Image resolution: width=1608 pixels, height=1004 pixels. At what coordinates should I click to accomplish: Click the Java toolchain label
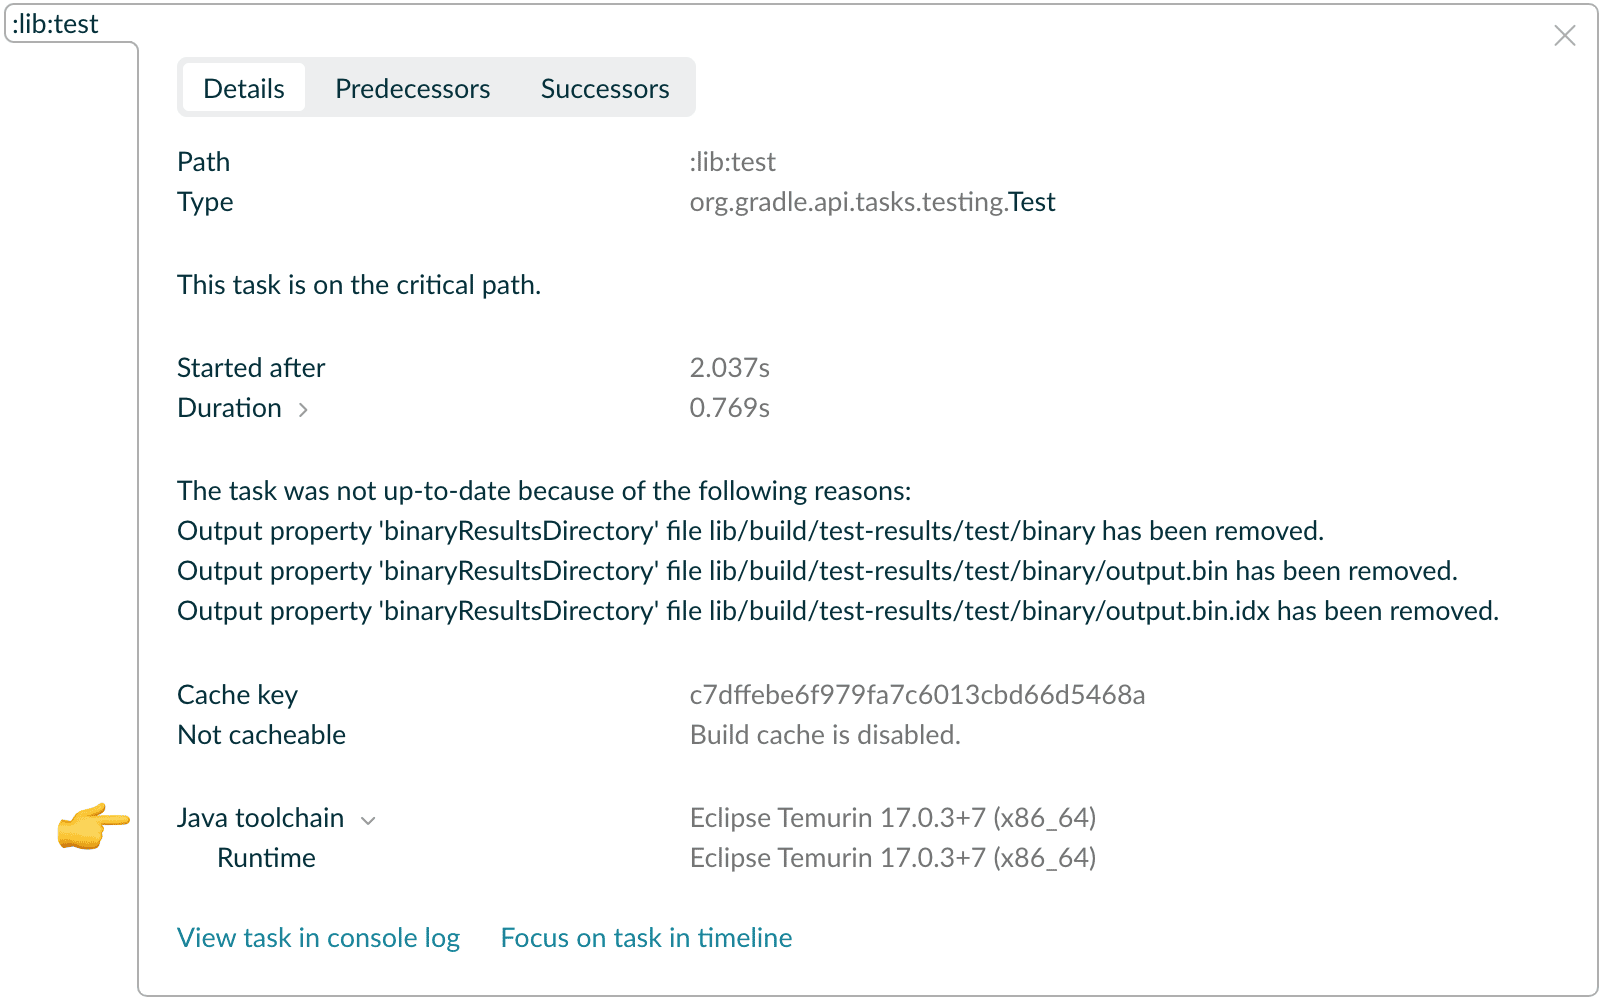point(260,818)
